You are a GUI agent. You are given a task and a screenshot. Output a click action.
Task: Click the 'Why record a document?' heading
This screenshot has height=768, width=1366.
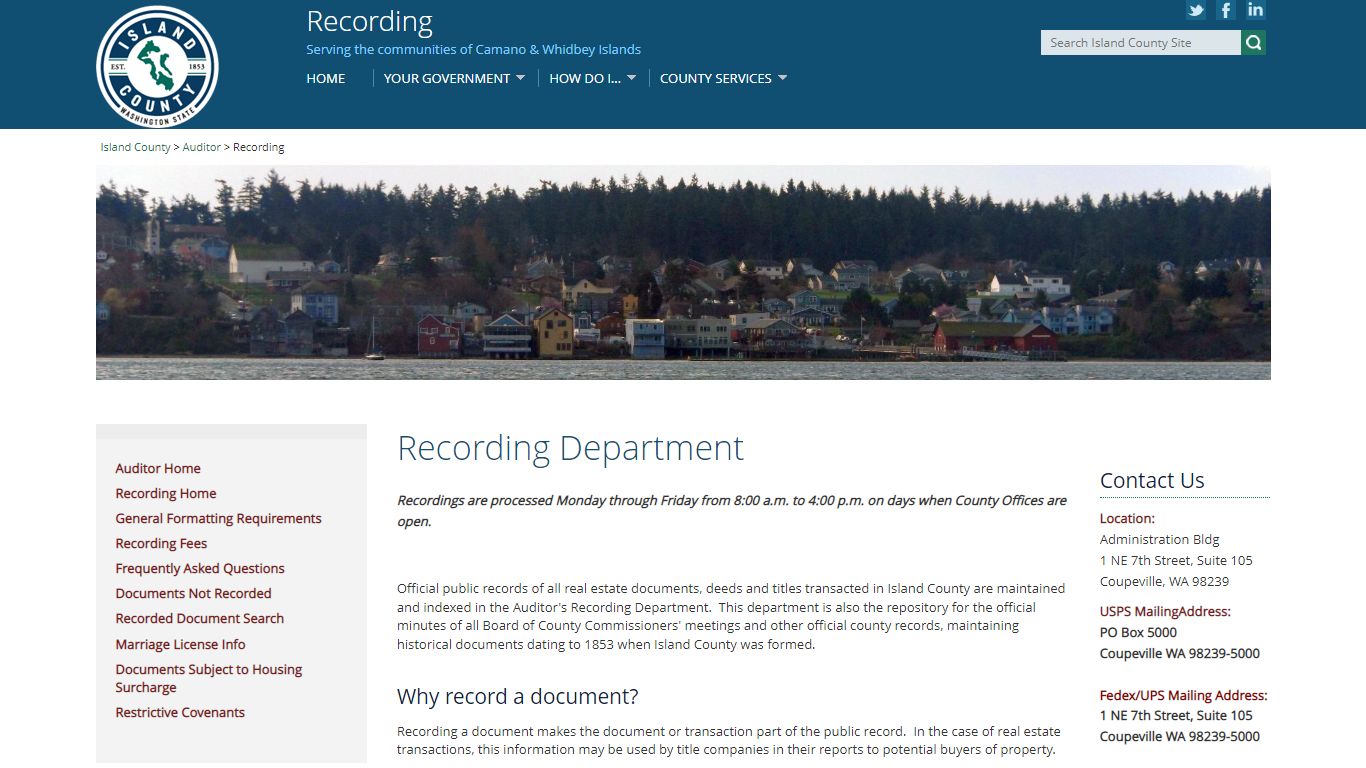517,696
